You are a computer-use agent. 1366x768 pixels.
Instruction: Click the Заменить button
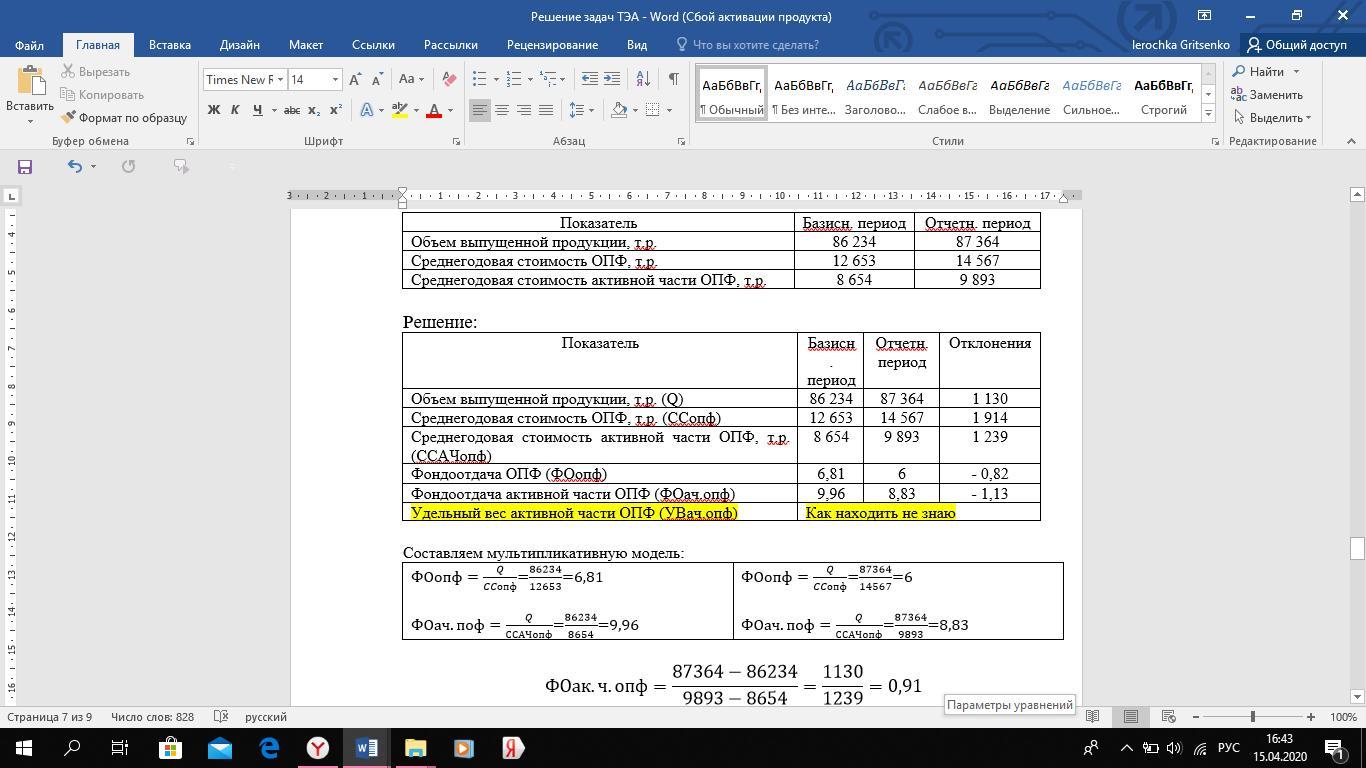[x=1266, y=95]
